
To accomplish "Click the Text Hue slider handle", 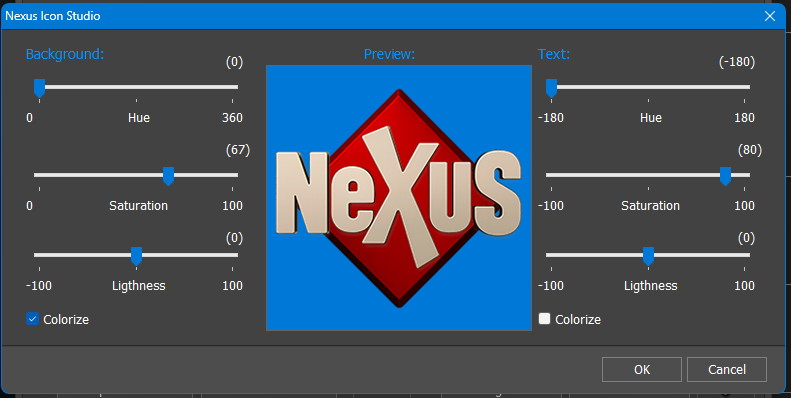I will point(551,88).
